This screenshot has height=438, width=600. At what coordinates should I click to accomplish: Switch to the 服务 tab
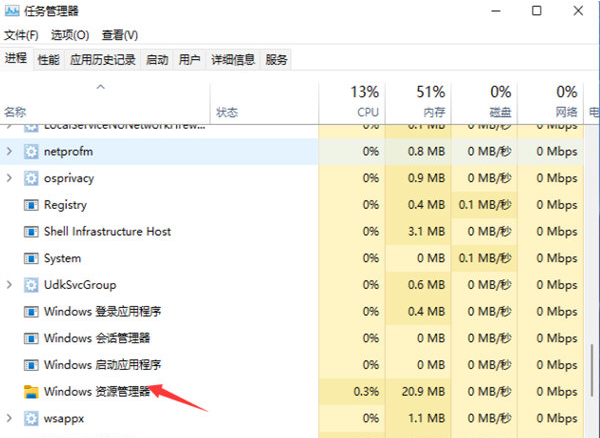click(276, 60)
